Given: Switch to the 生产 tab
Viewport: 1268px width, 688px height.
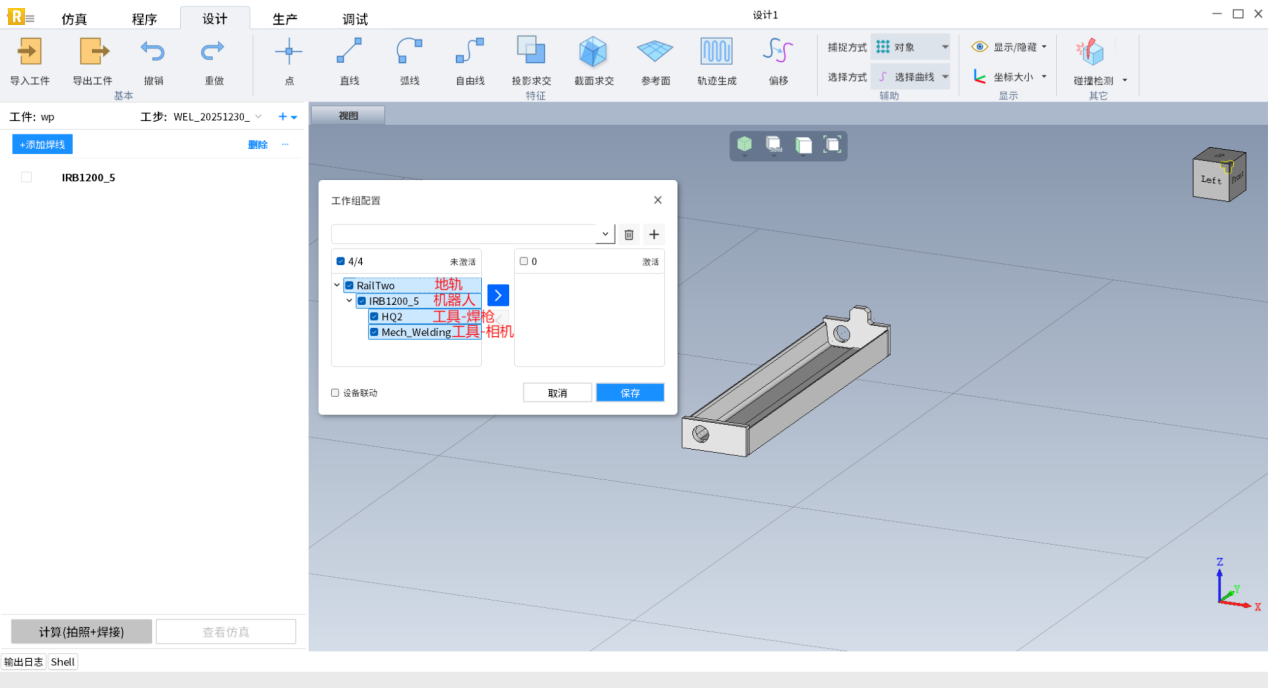Looking at the screenshot, I should [x=285, y=19].
